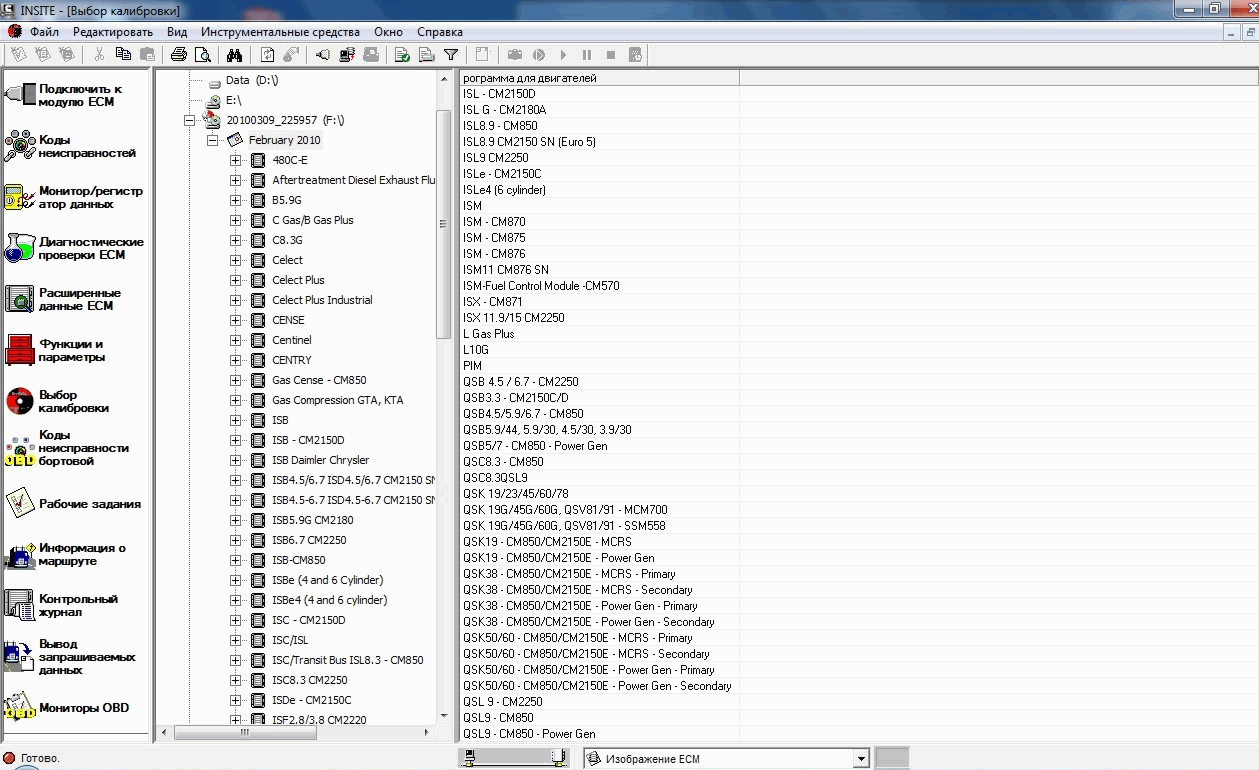The image size is (1259, 770).
Task: Open Мониторы OBD in the sidebar
Action: (77, 708)
